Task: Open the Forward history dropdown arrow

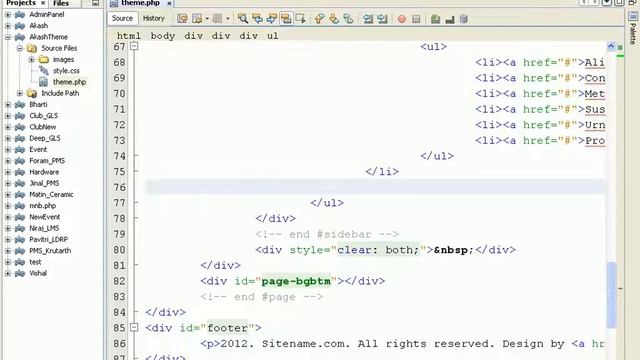Action: coord(227,19)
